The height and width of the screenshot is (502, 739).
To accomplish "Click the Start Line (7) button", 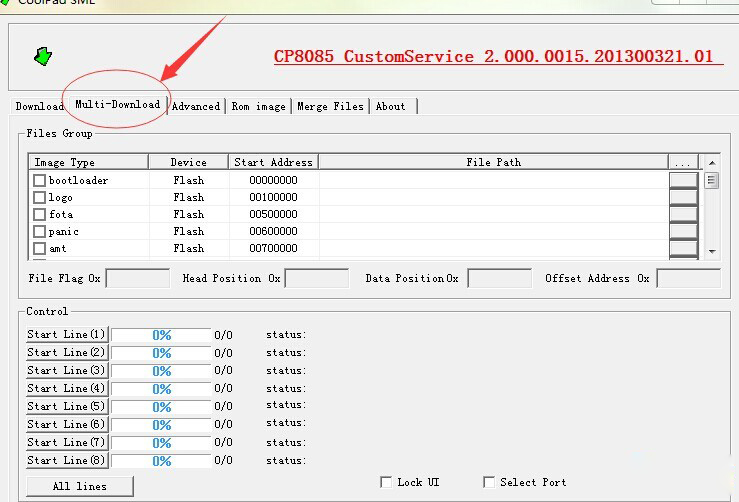I will [x=67, y=442].
